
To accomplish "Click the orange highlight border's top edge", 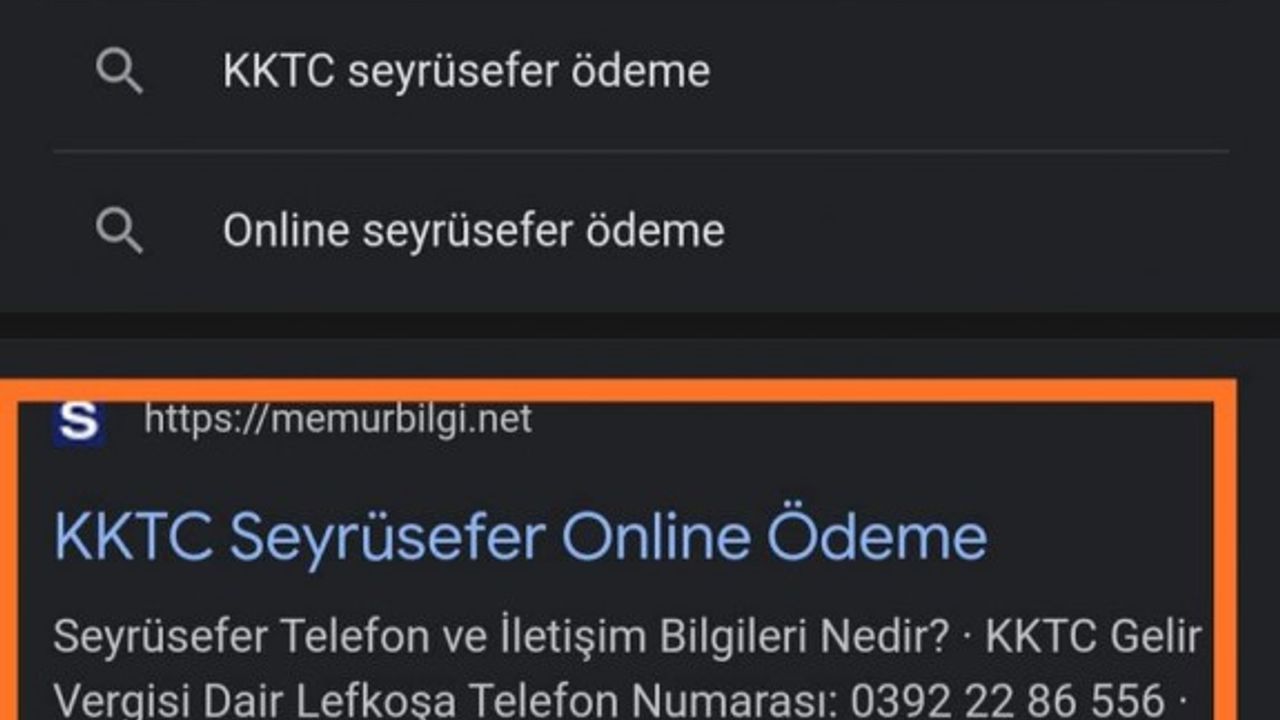I will point(640,391).
